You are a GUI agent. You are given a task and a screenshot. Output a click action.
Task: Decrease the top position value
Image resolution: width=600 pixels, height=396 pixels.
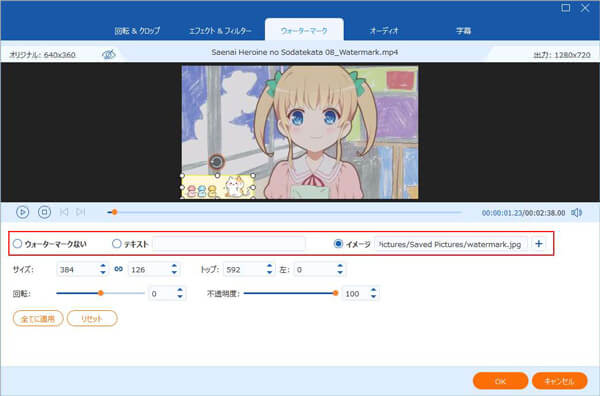click(269, 272)
